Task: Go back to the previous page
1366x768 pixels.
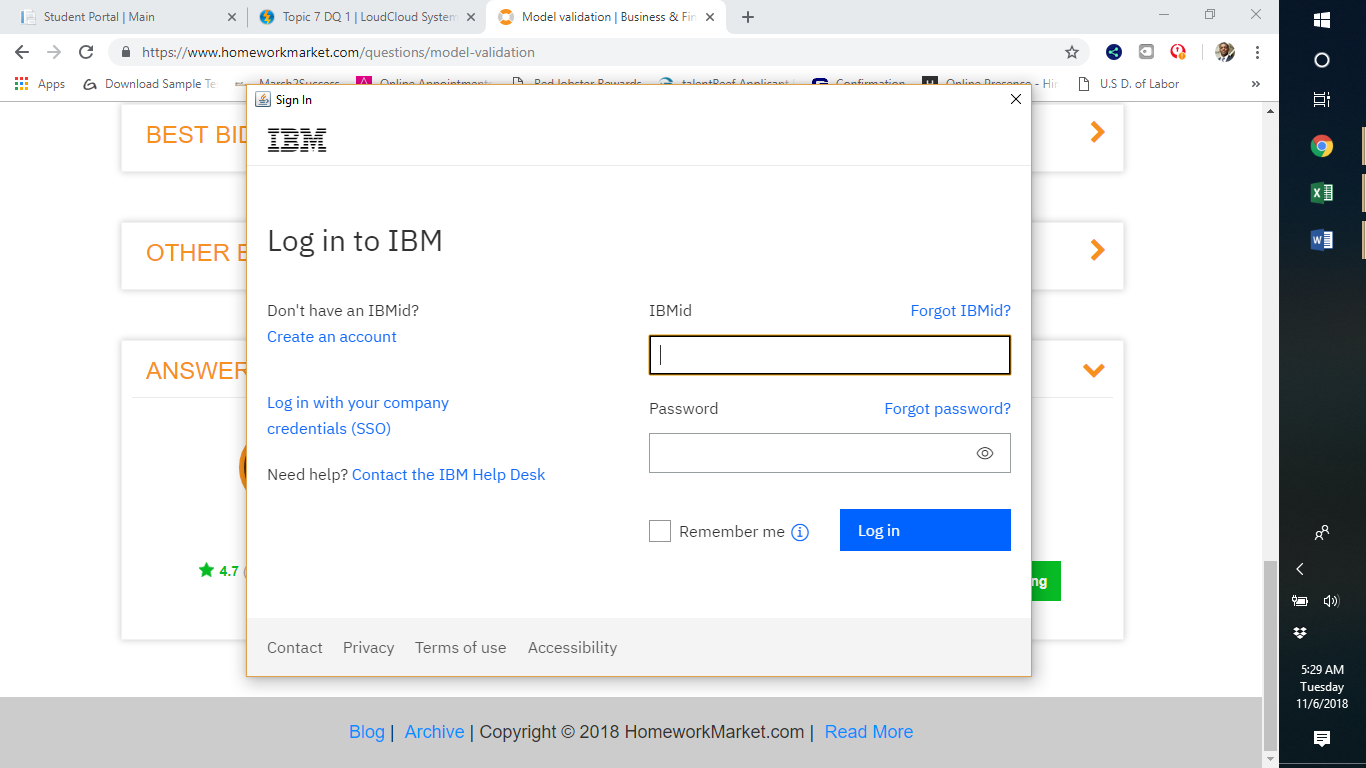Action: [22, 52]
